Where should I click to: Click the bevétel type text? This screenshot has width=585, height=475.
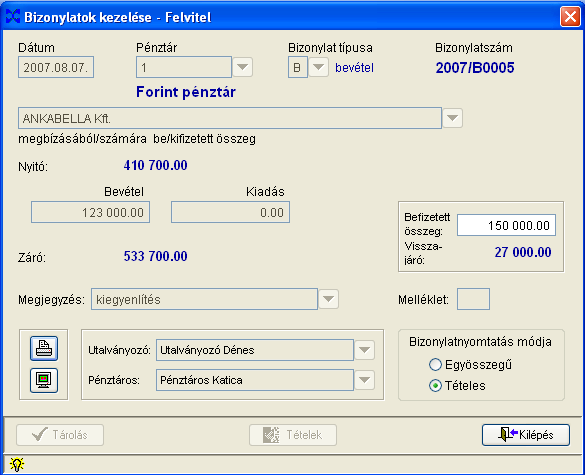(x=354, y=68)
